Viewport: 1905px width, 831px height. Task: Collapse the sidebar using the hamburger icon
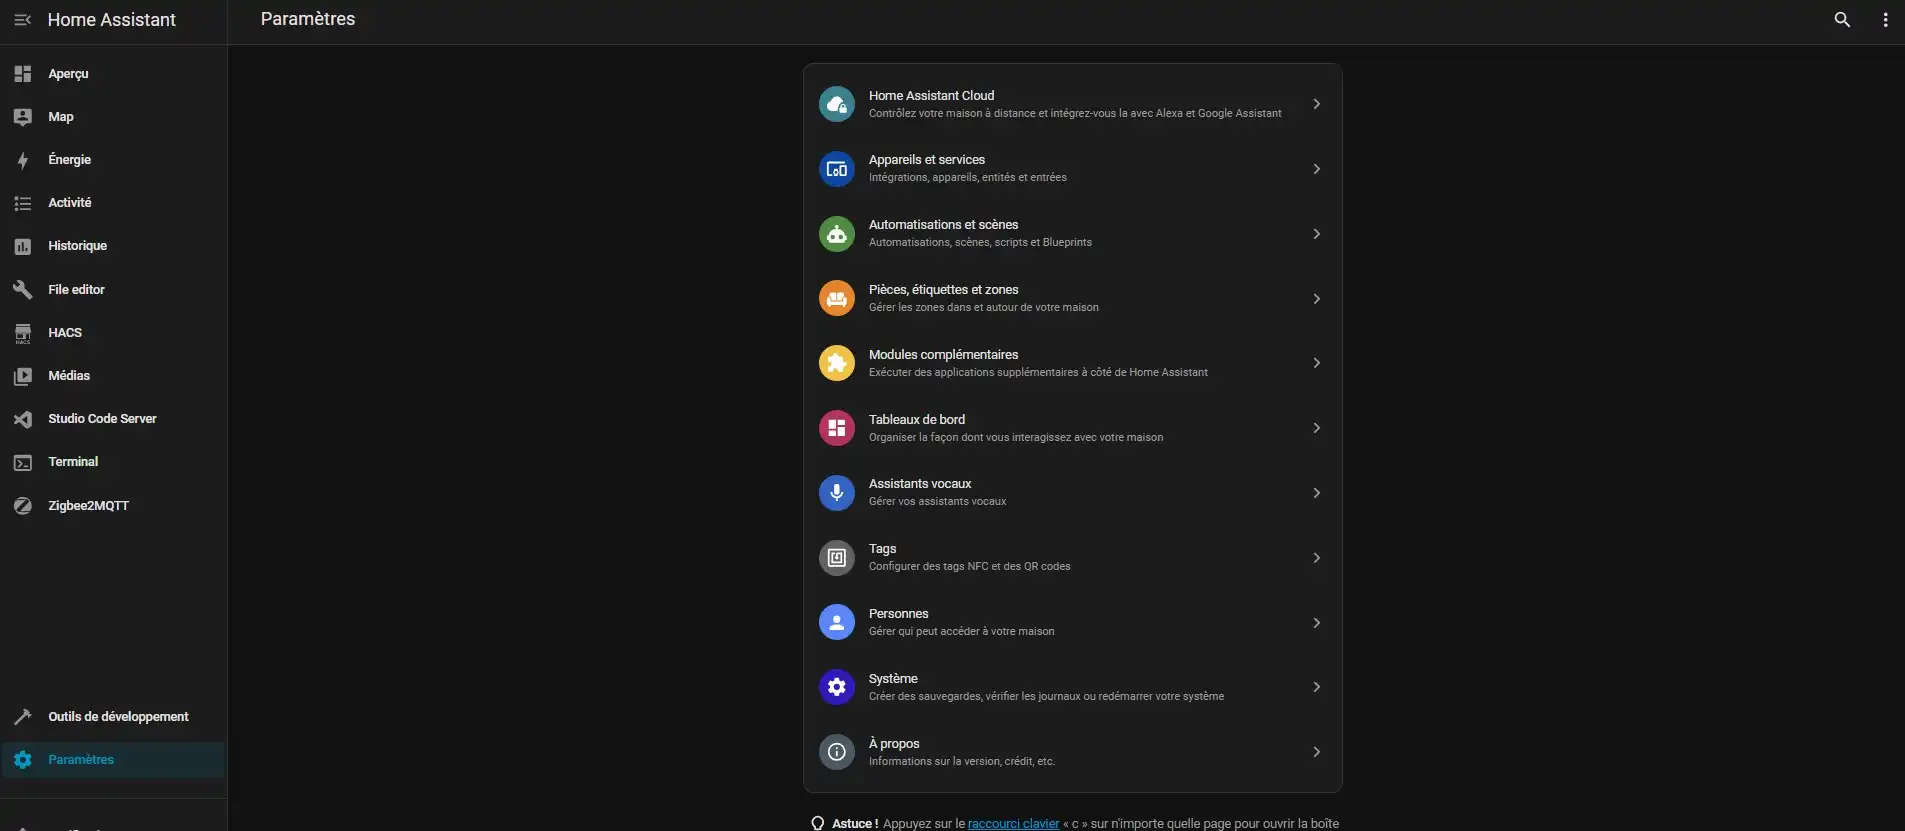click(x=22, y=20)
